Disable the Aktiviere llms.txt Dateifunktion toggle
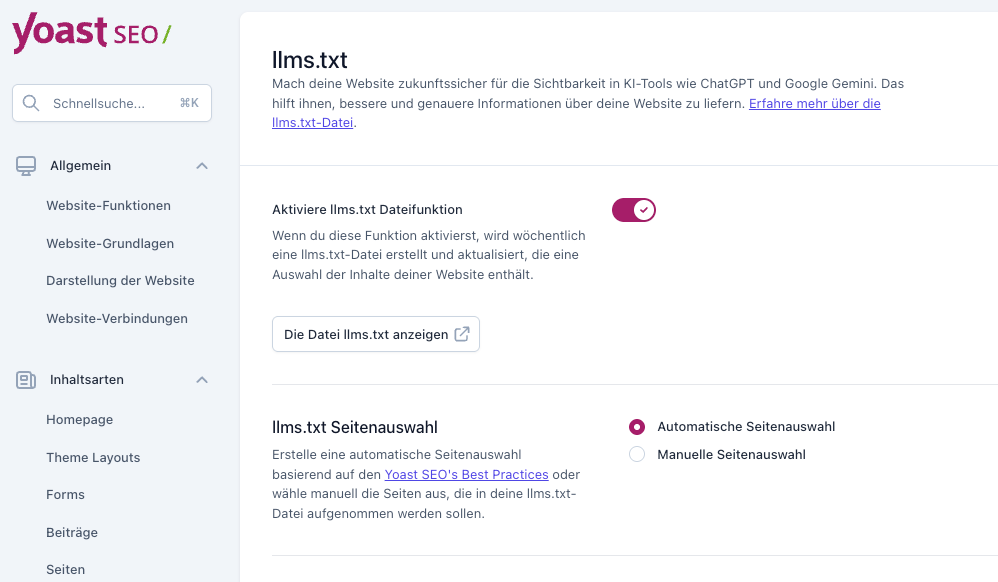Screen dimensions: 998x582 [x=634, y=210]
